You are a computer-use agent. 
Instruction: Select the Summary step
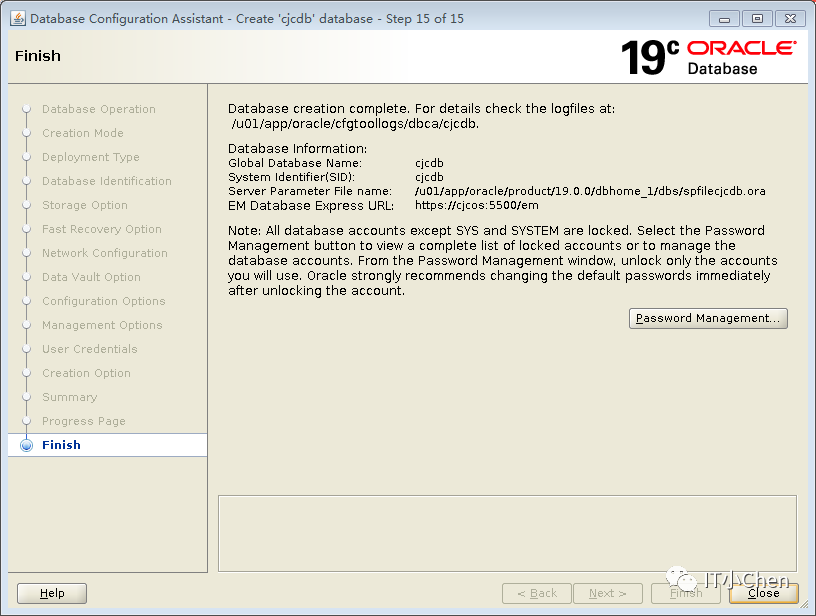click(70, 397)
